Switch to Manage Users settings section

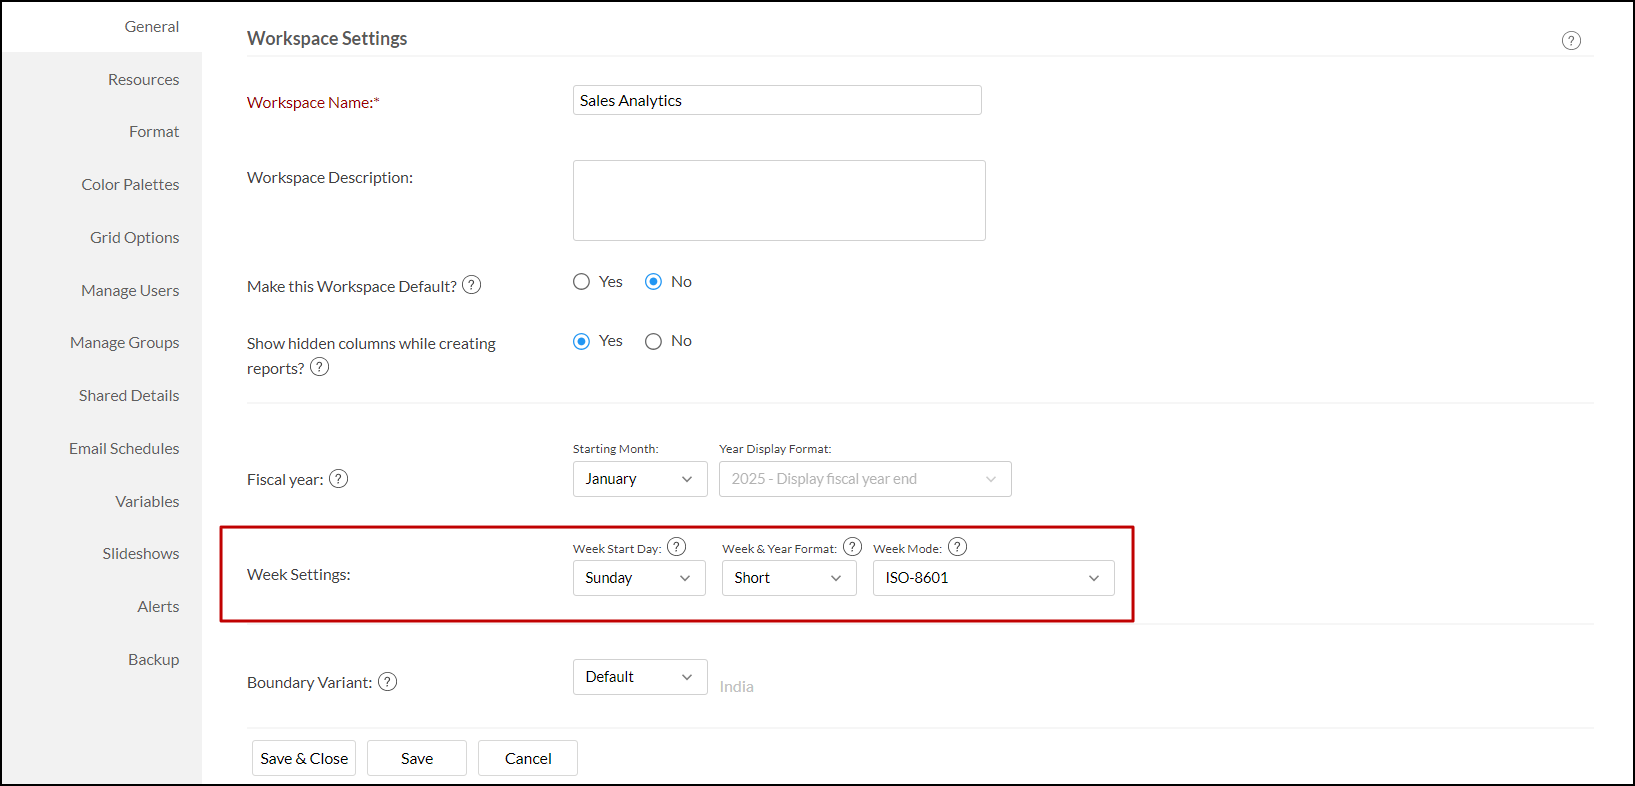130,291
